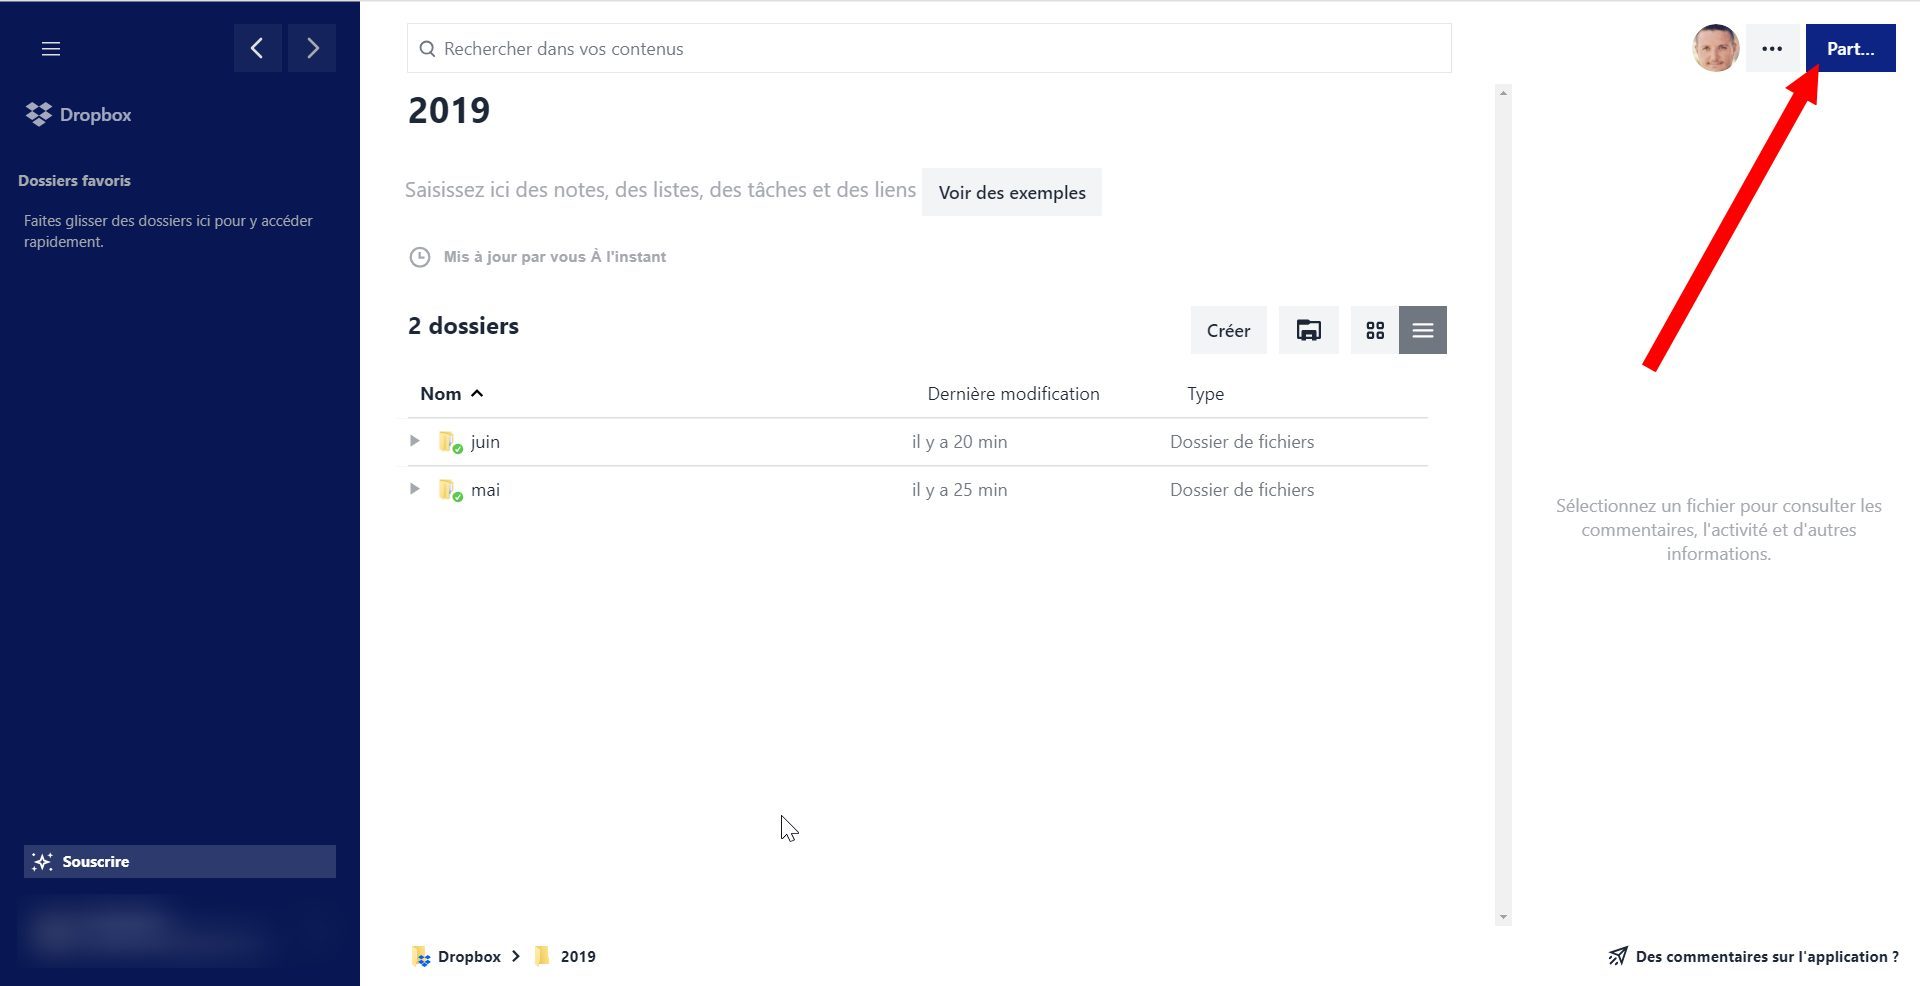Select the juin folder name
This screenshot has width=1920, height=986.
pyautogui.click(x=485, y=442)
